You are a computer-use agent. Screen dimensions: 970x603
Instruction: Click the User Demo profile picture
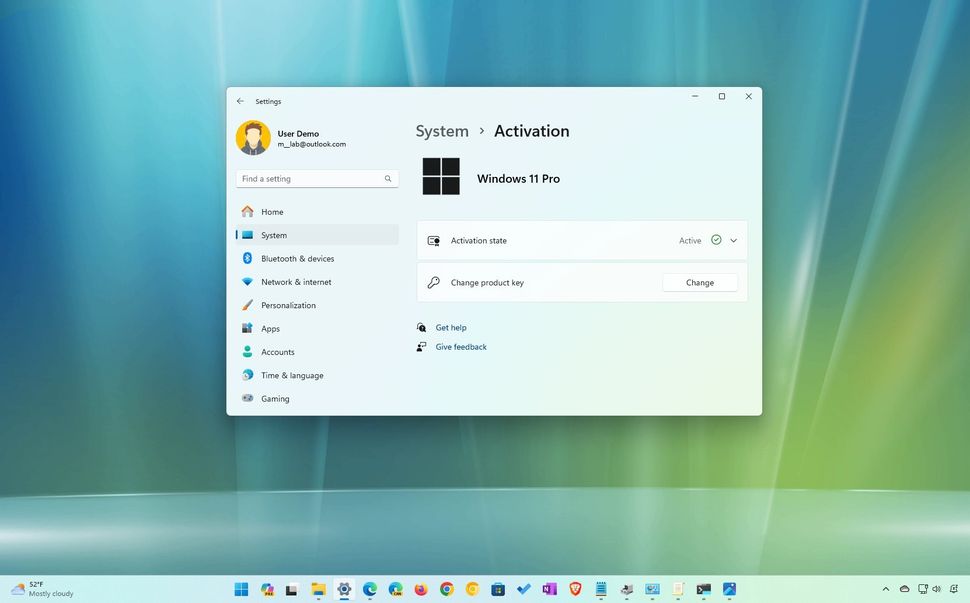(253, 135)
